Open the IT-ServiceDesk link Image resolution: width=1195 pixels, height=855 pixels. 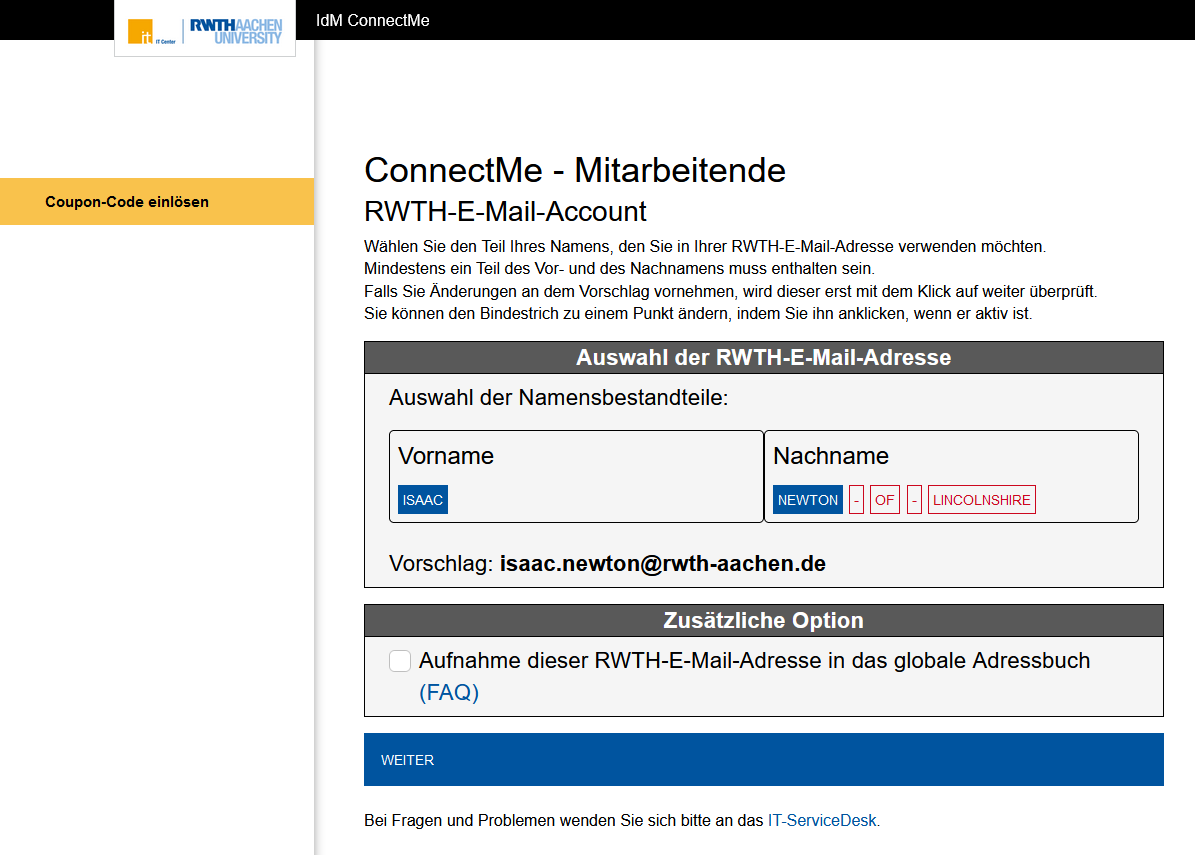tap(822, 821)
